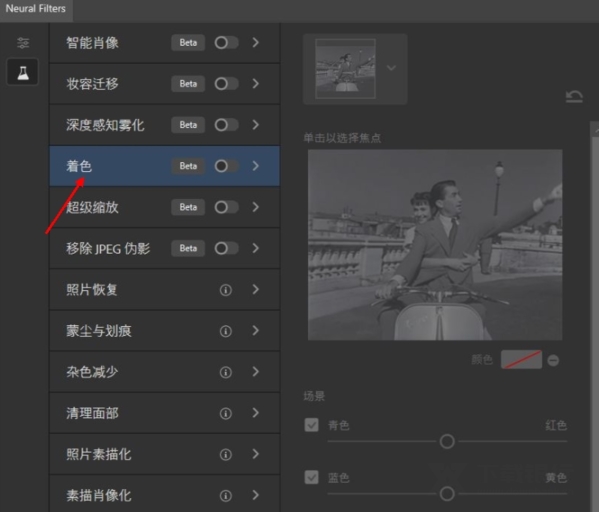Image resolution: width=599 pixels, height=512 pixels.
Task: Enable the 妆容迁移 filter toggle
Action: (x=226, y=84)
